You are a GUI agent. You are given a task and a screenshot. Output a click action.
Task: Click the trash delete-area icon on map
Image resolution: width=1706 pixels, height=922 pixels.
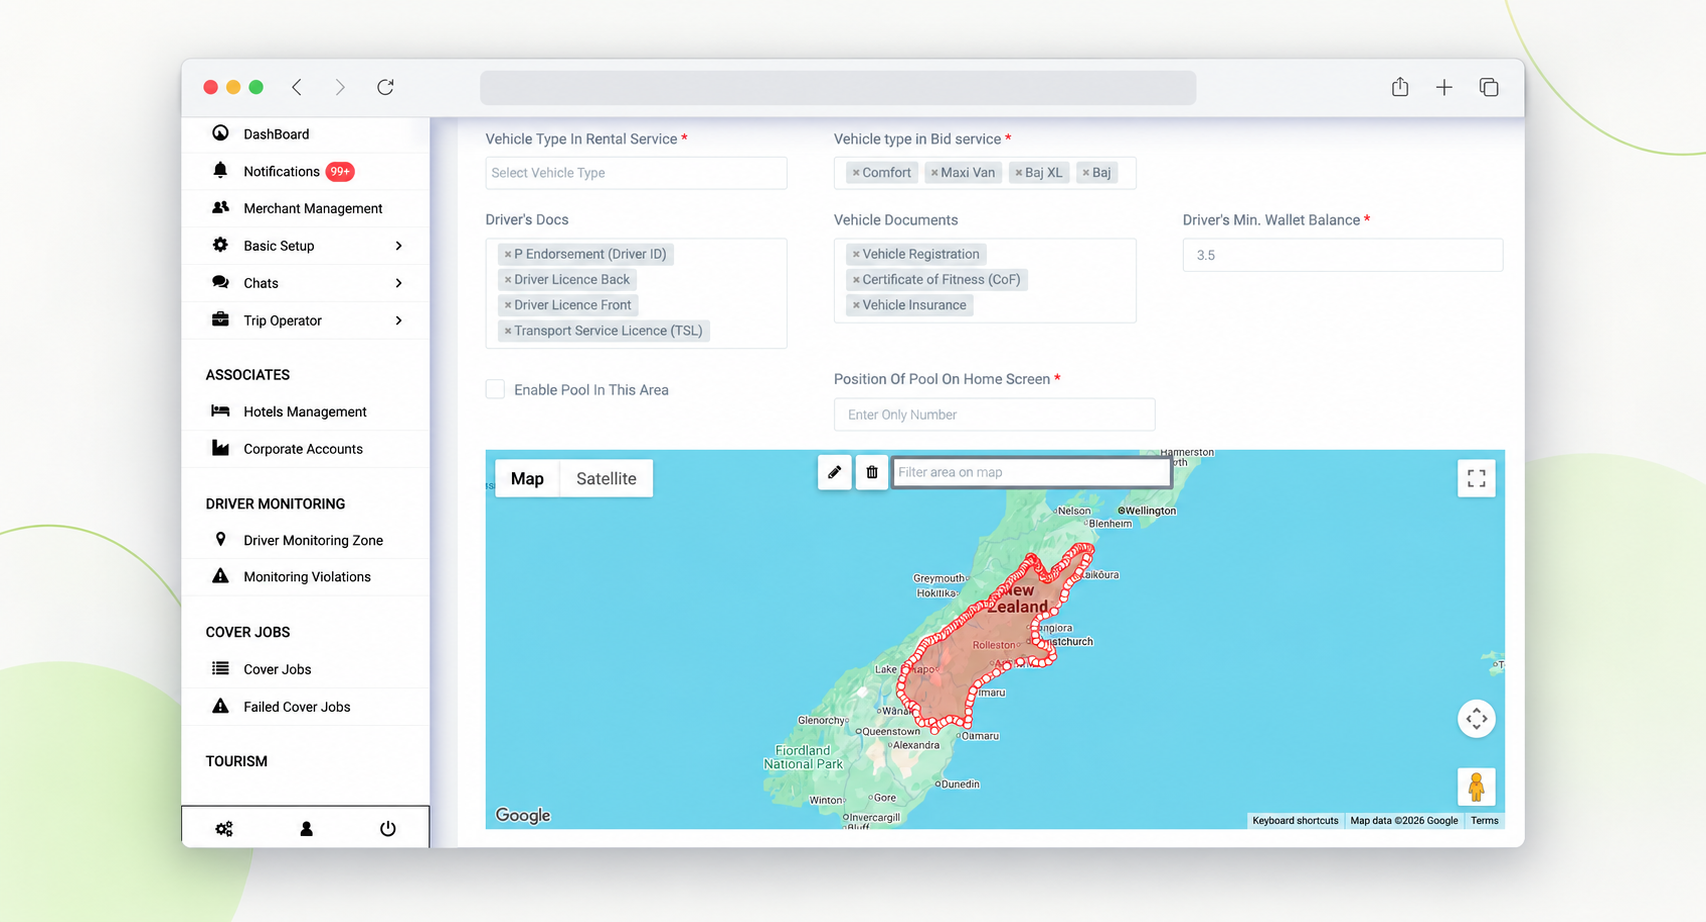tap(872, 472)
